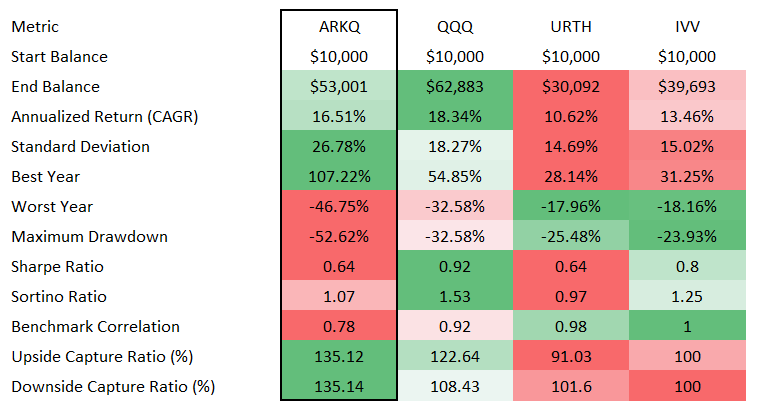Select the IVV column header cell
This screenshot has height=409, width=758.
(688, 25)
